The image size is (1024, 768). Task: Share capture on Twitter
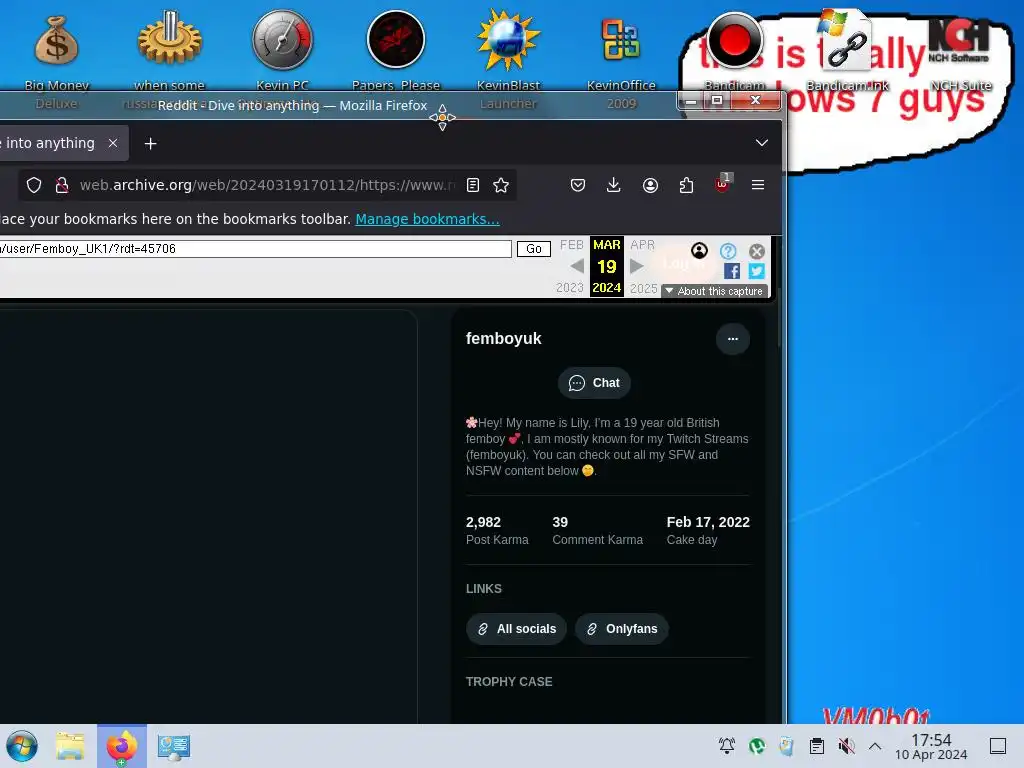(757, 271)
